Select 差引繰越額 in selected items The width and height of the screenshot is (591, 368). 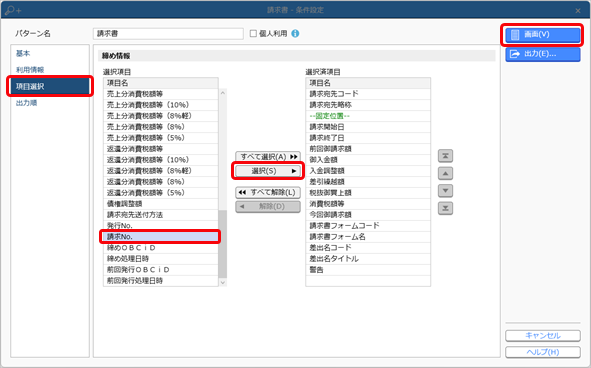coord(368,182)
